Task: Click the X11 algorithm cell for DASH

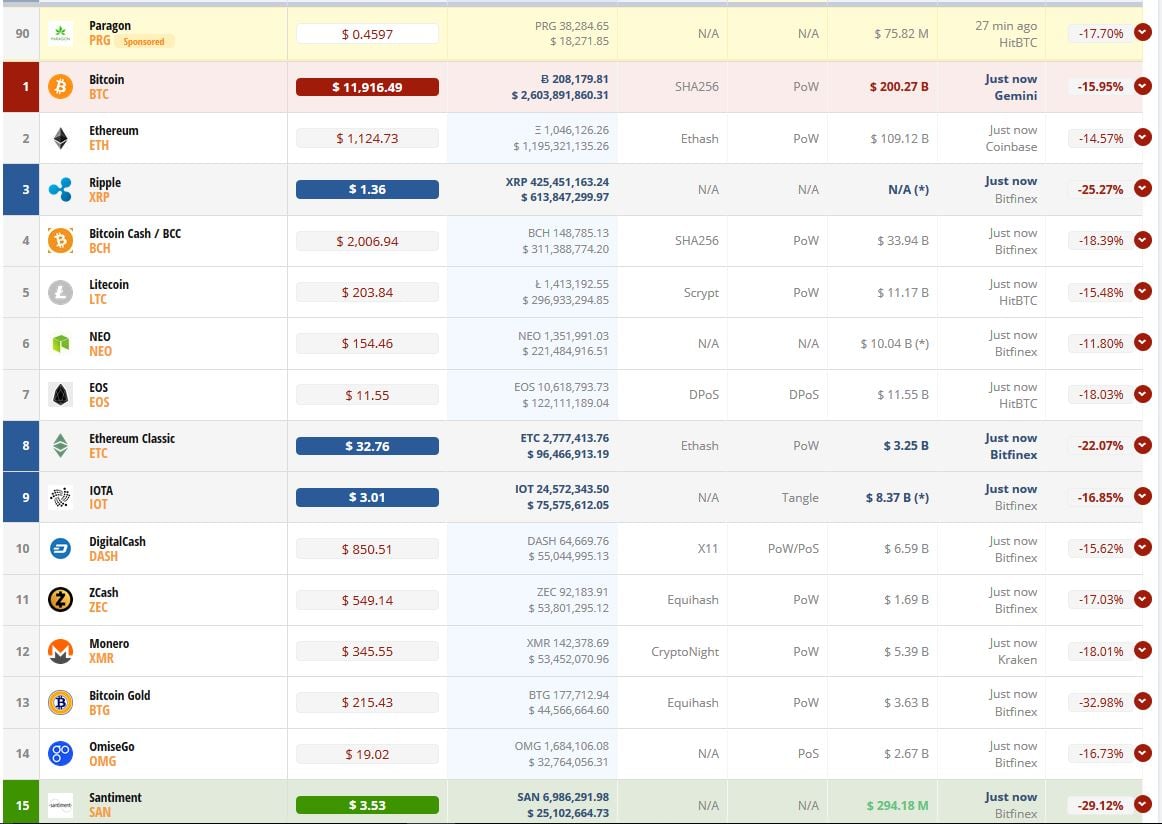Action: tap(708, 549)
